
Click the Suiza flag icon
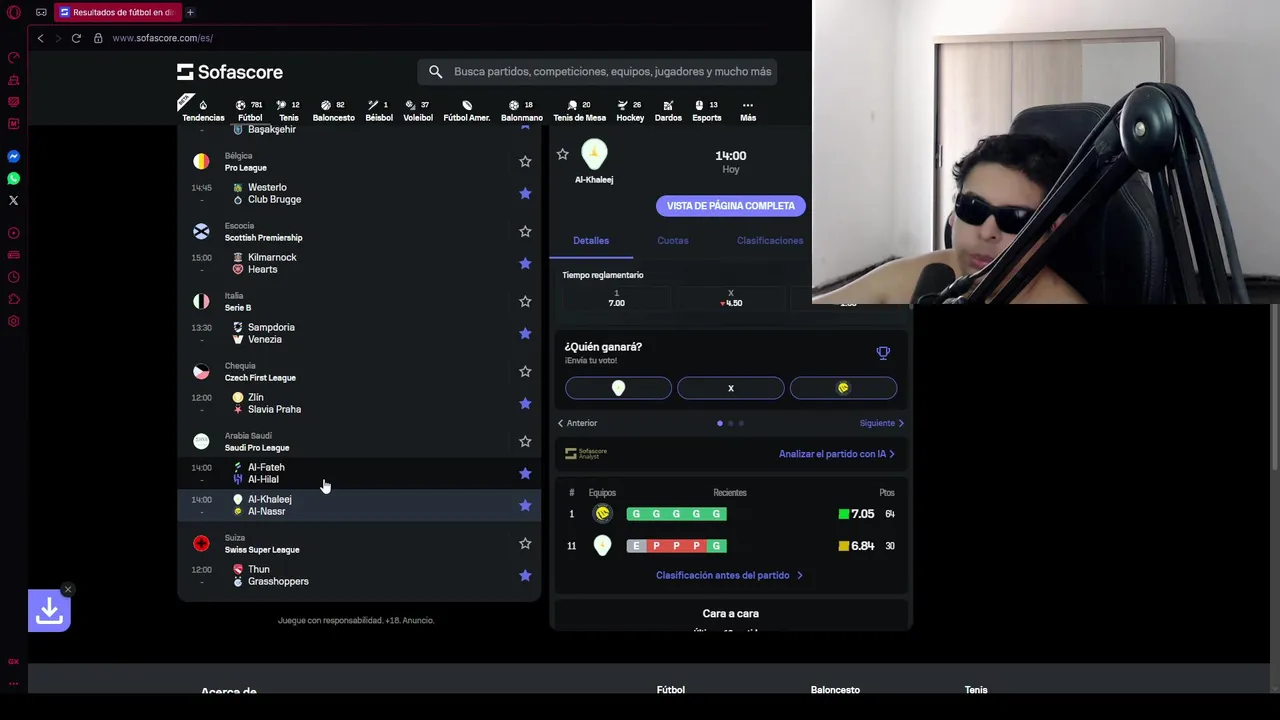click(x=201, y=544)
